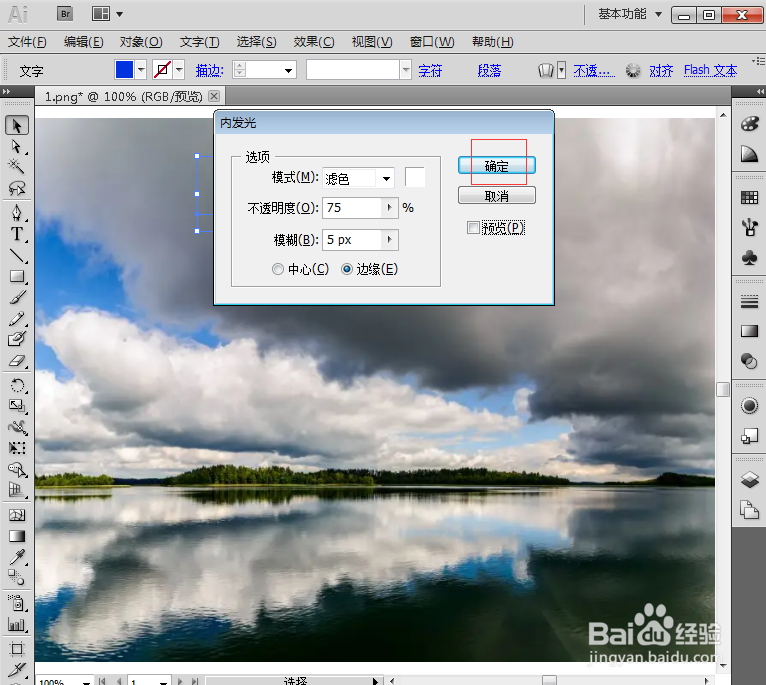Close the 1.png document tab
The height and width of the screenshot is (685, 766).
click(x=214, y=96)
